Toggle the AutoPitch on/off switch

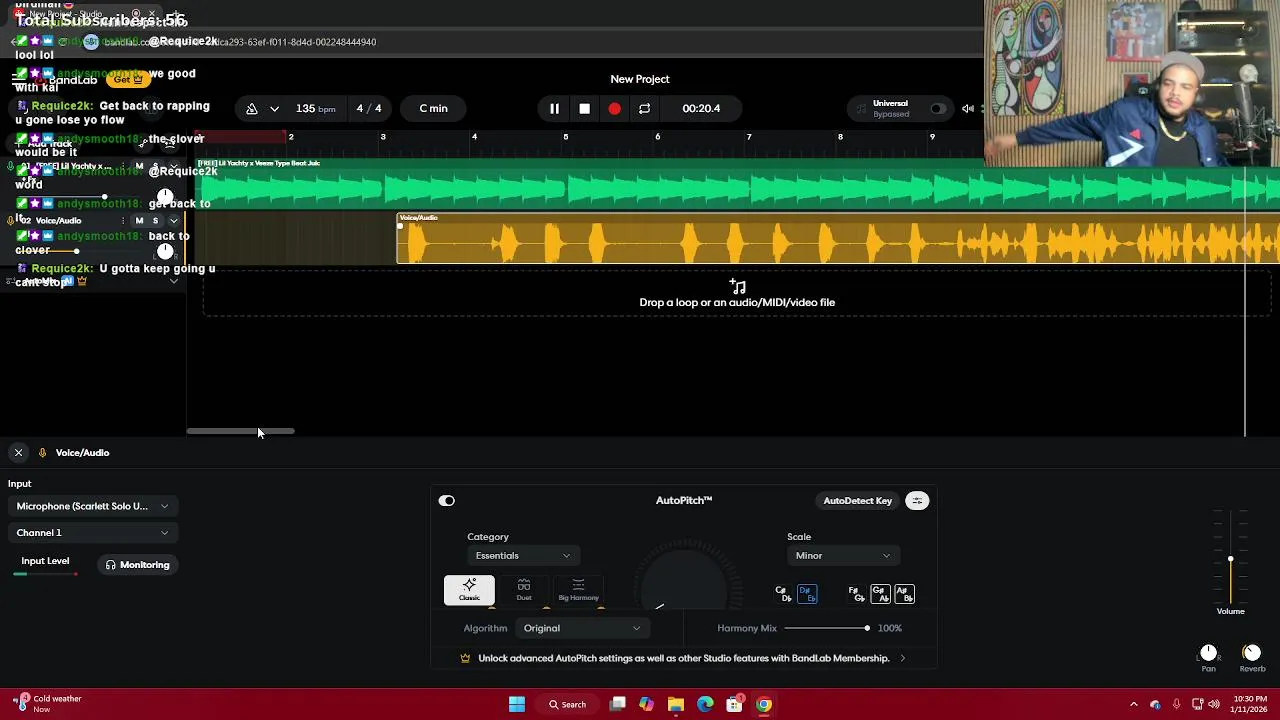(x=447, y=501)
